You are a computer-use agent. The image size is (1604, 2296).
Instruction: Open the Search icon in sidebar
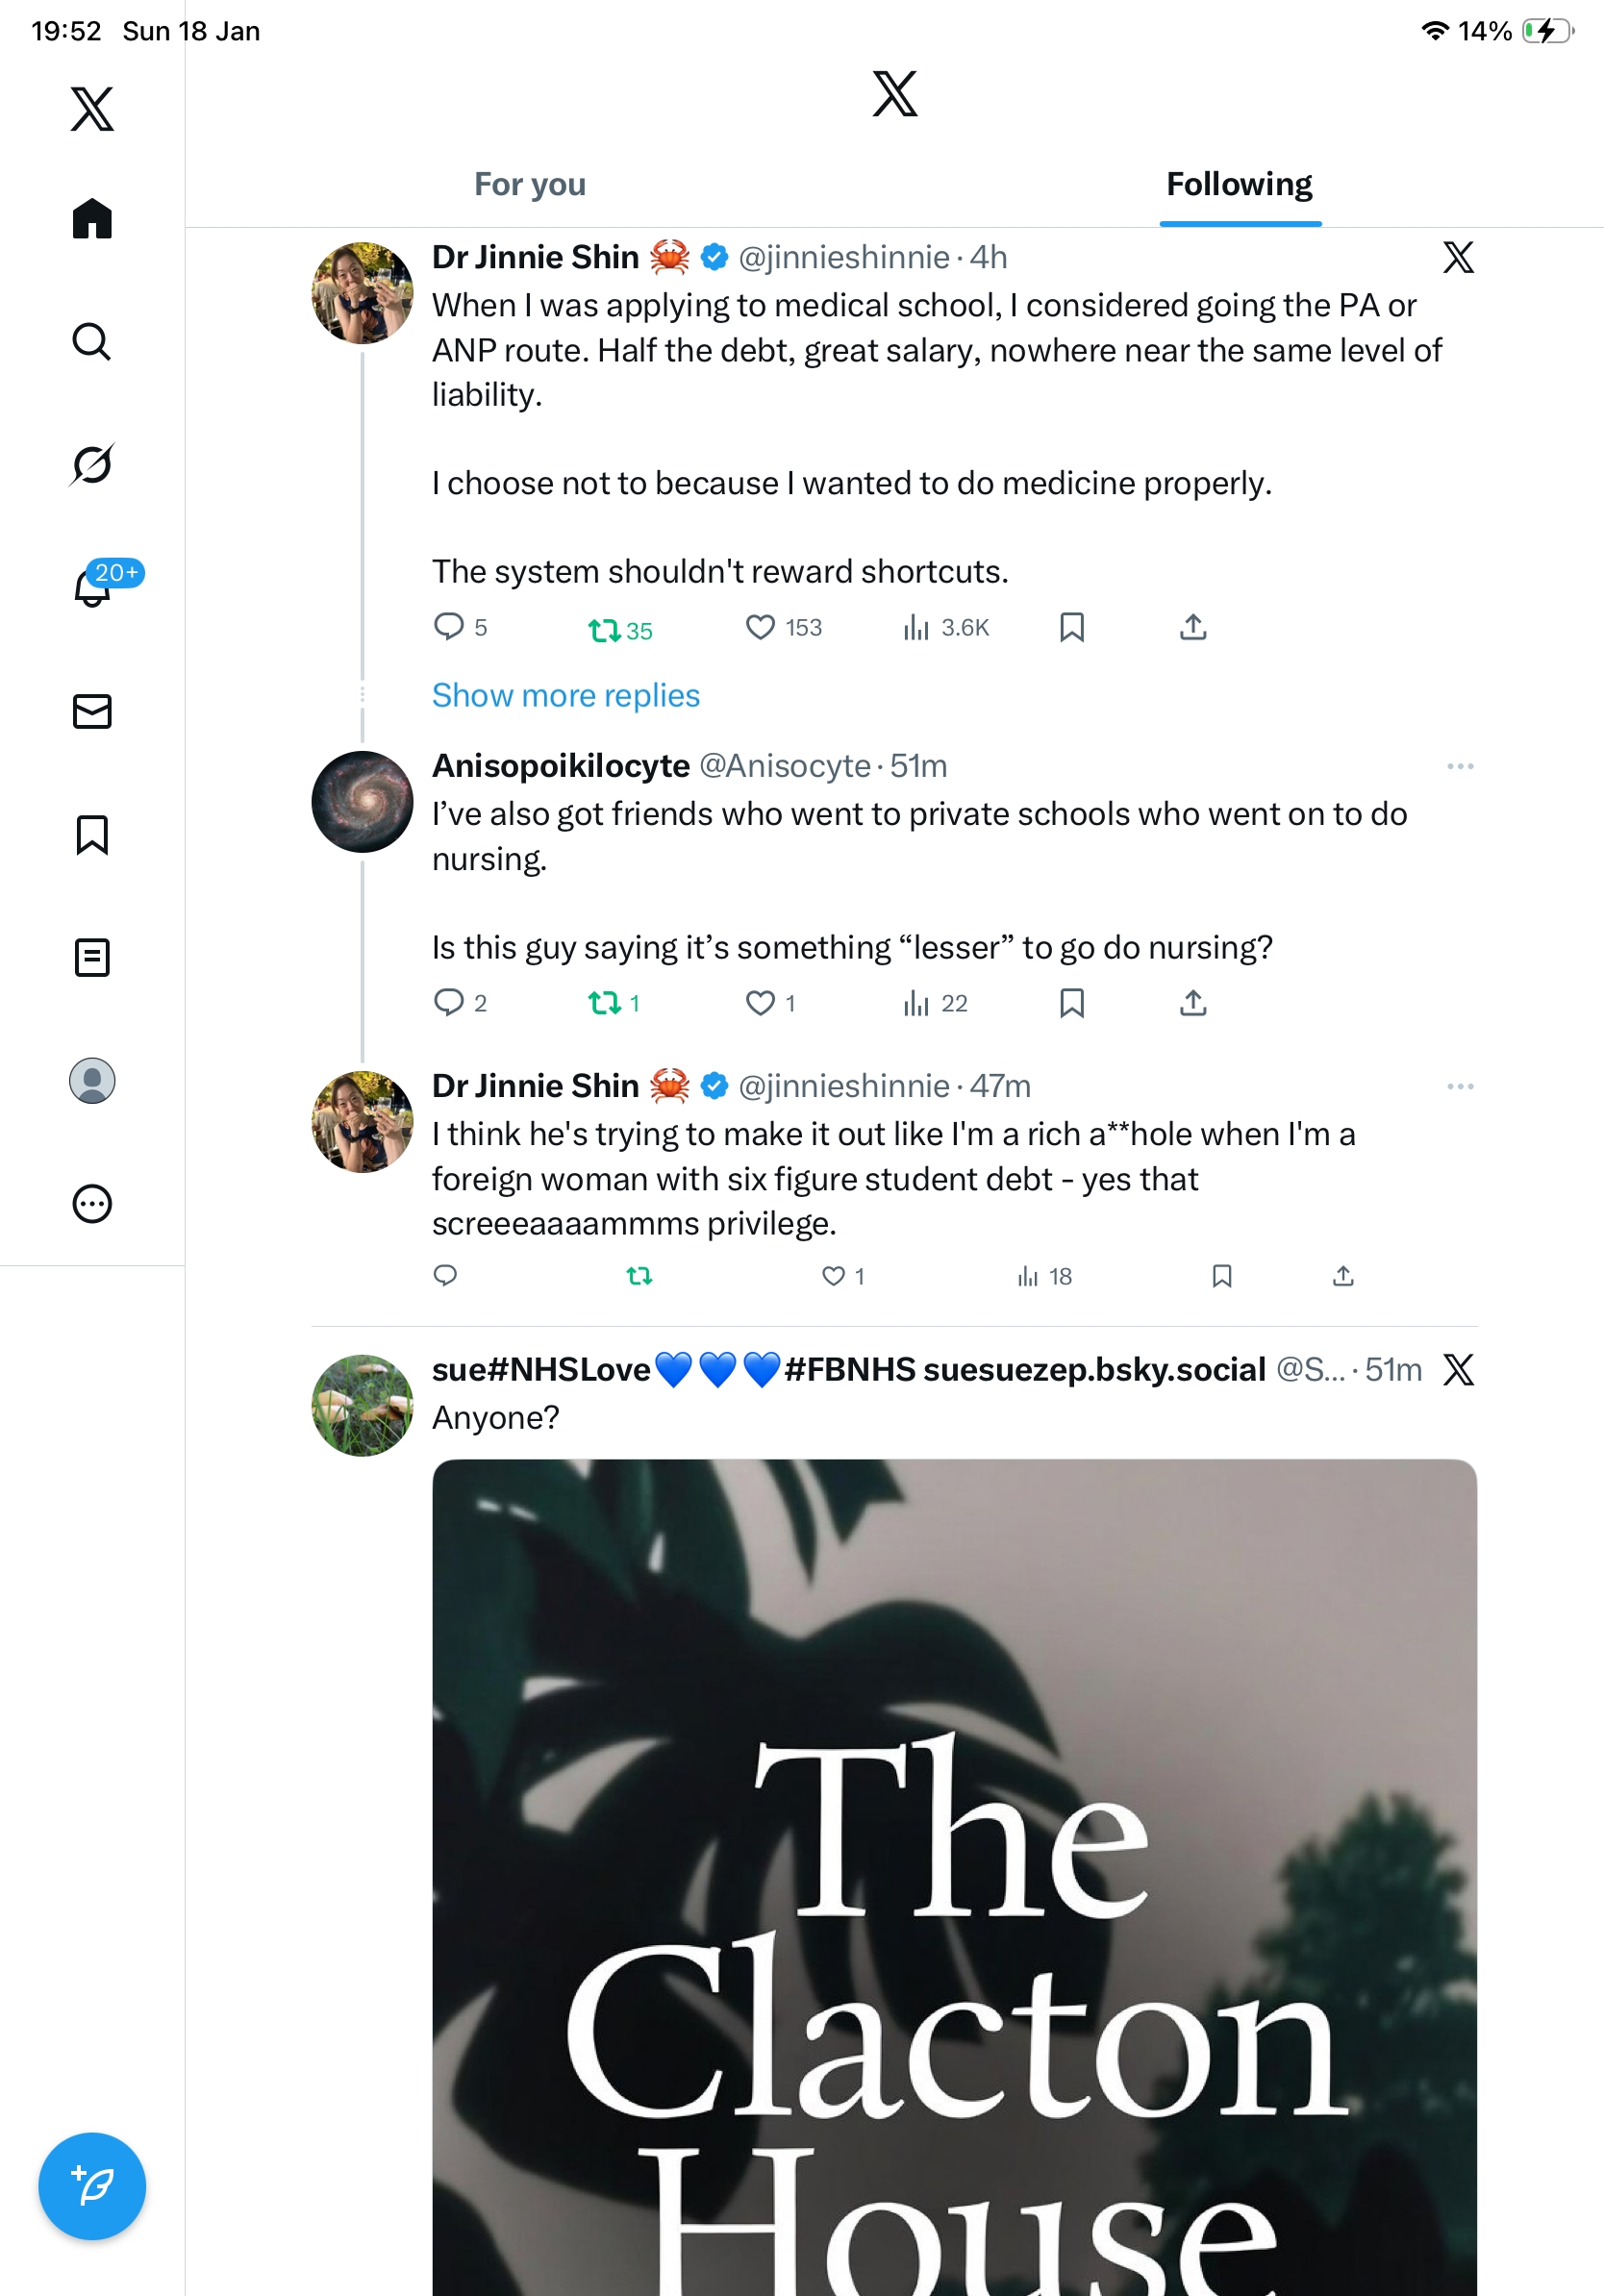pyautogui.click(x=92, y=342)
